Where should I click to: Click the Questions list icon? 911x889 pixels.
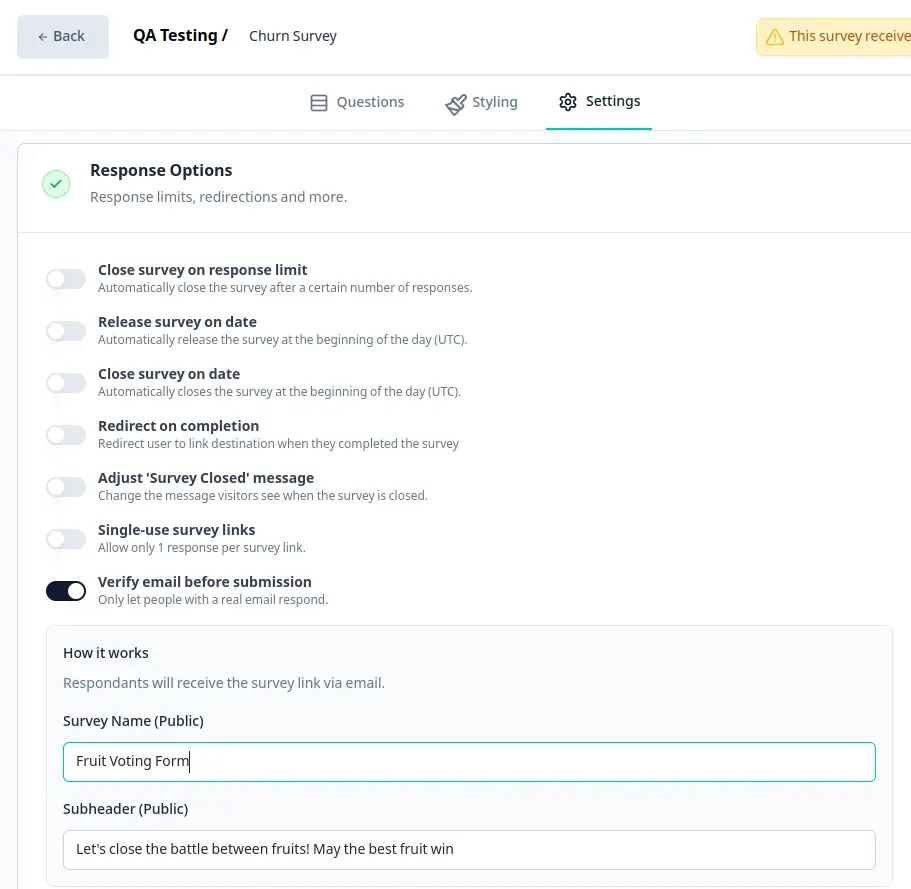click(319, 103)
